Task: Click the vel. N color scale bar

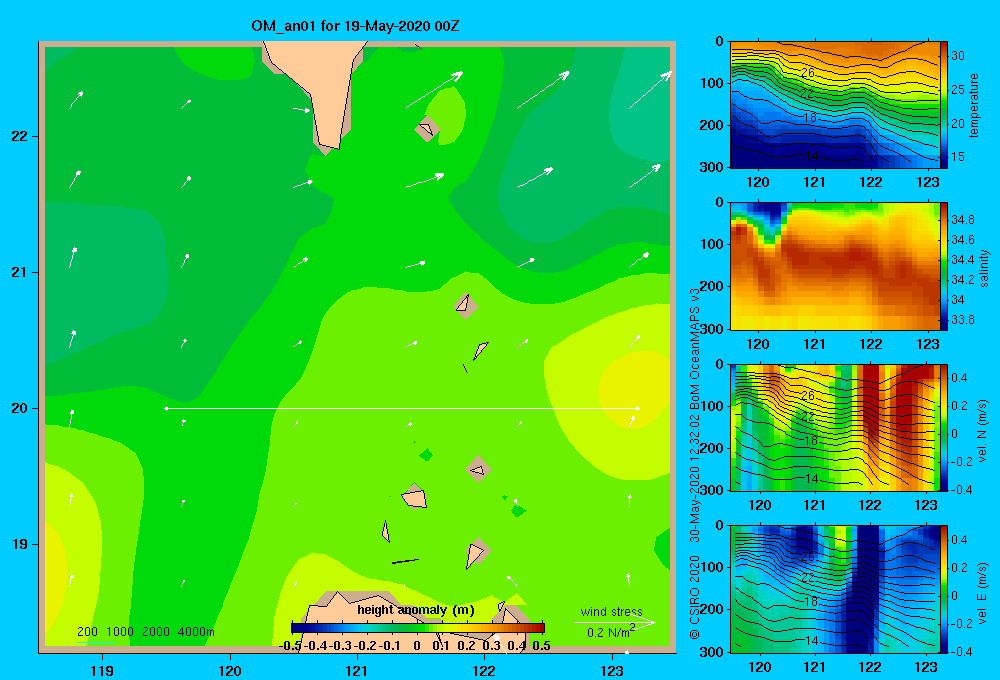Action: coord(944,427)
